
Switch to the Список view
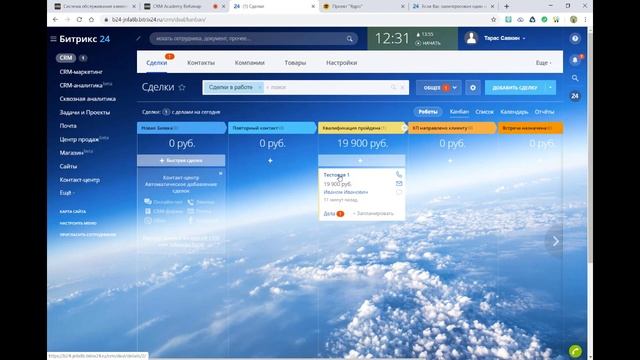click(x=484, y=112)
